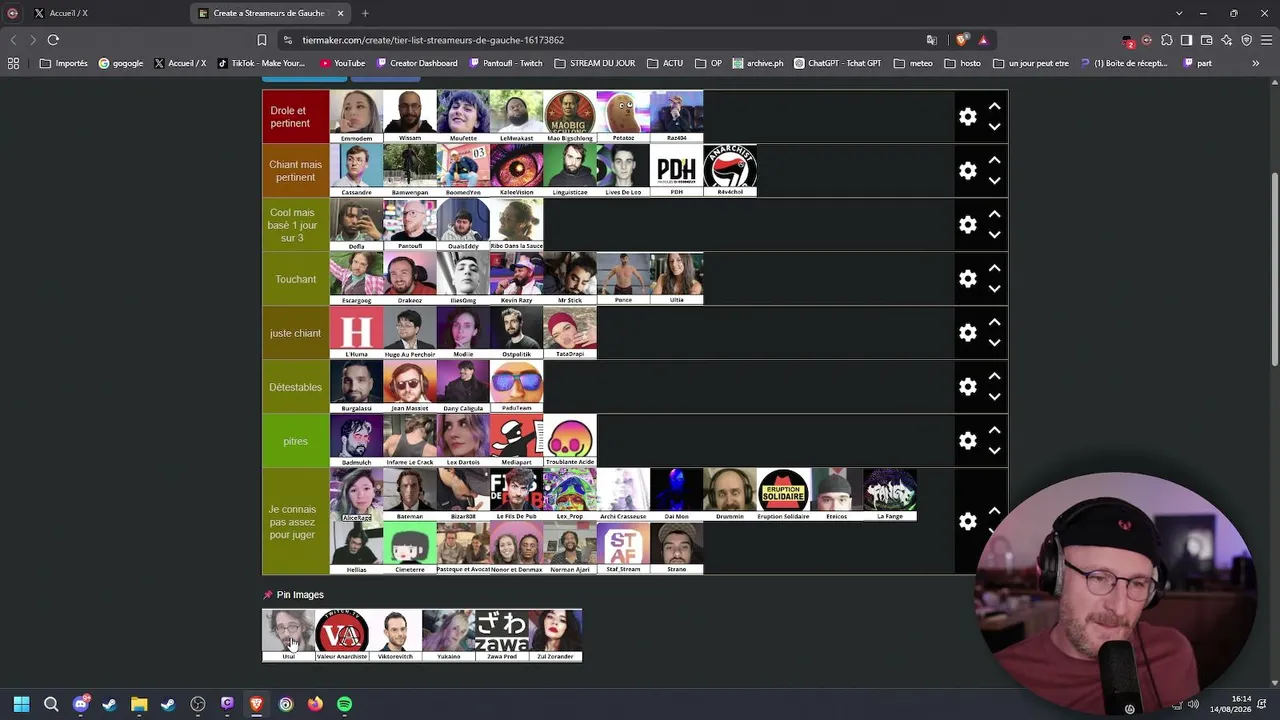Screen dimensions: 1280x720
Task: Move juste chiant tier down
Action: click(994, 343)
